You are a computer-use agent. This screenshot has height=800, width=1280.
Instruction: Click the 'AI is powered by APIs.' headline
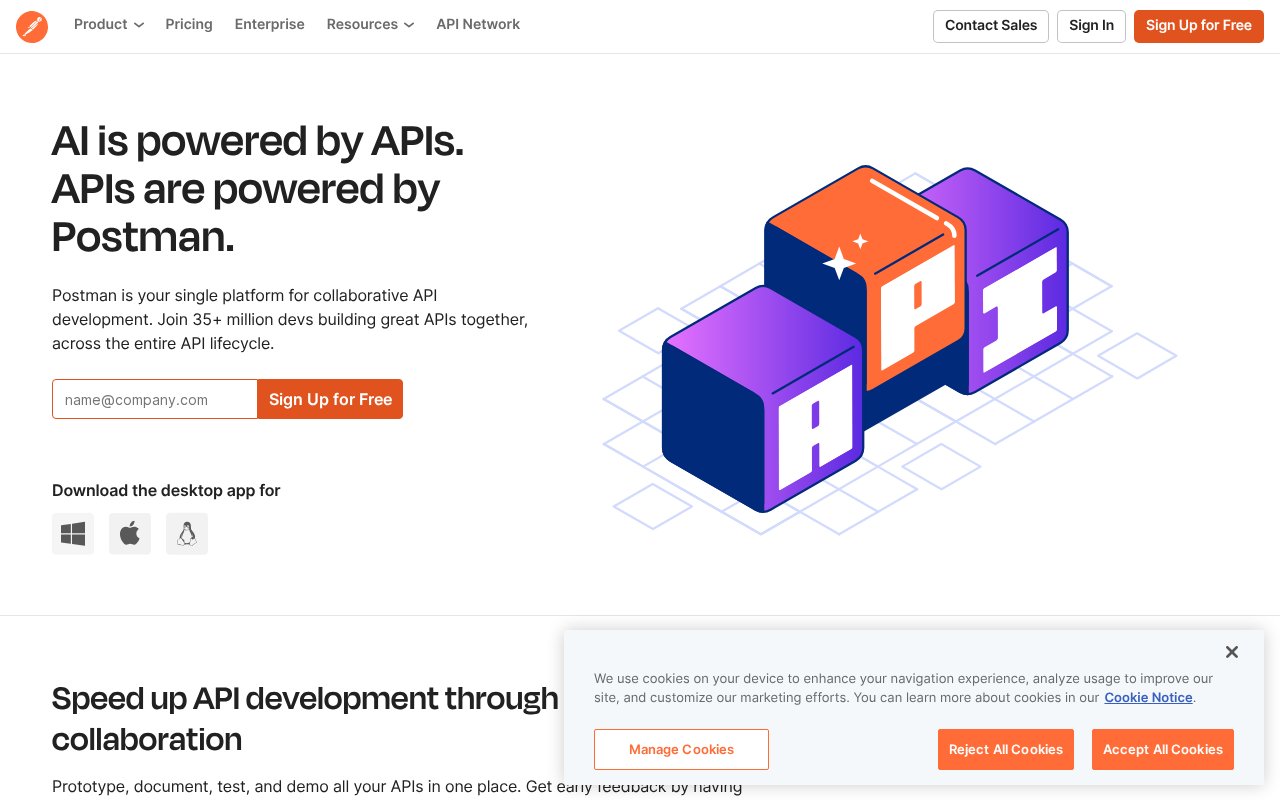pos(258,141)
